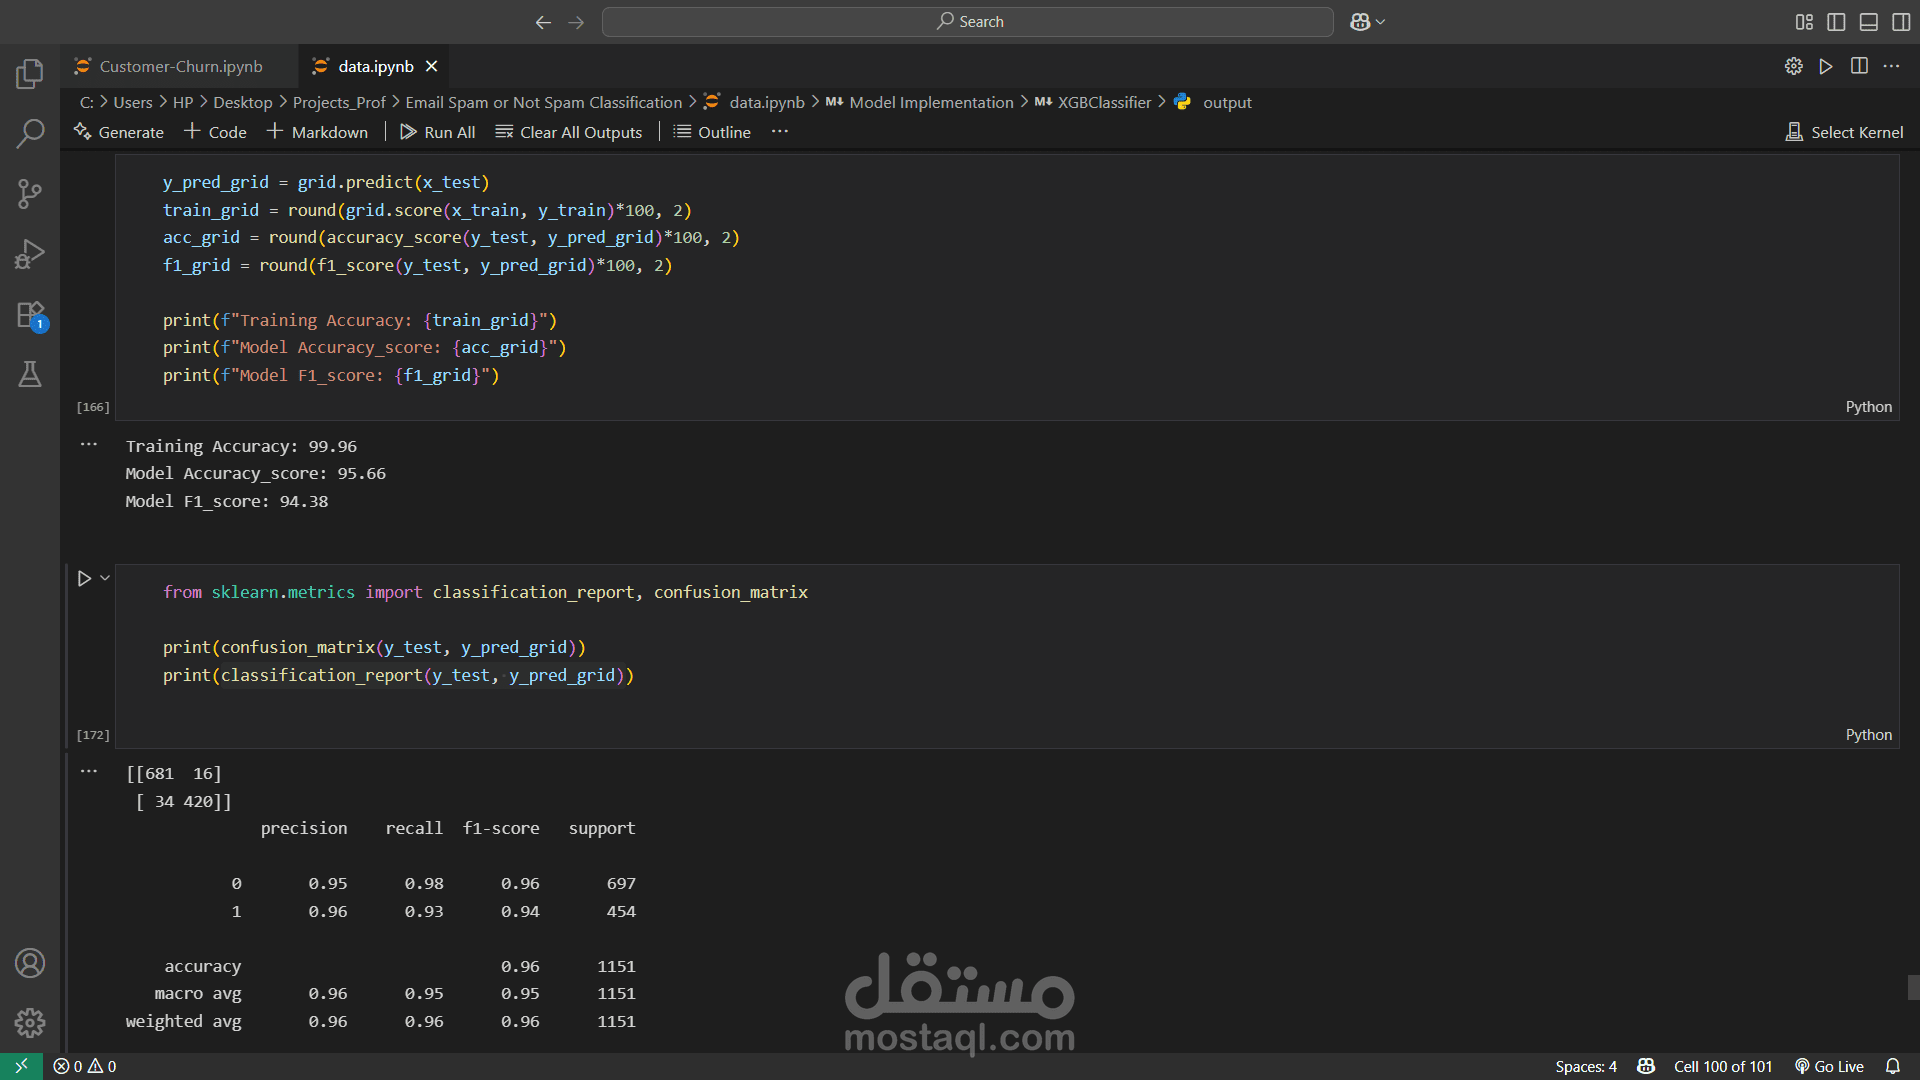Click Generate in notebook toolbar
This screenshot has width=1920, height=1080.
coord(119,132)
